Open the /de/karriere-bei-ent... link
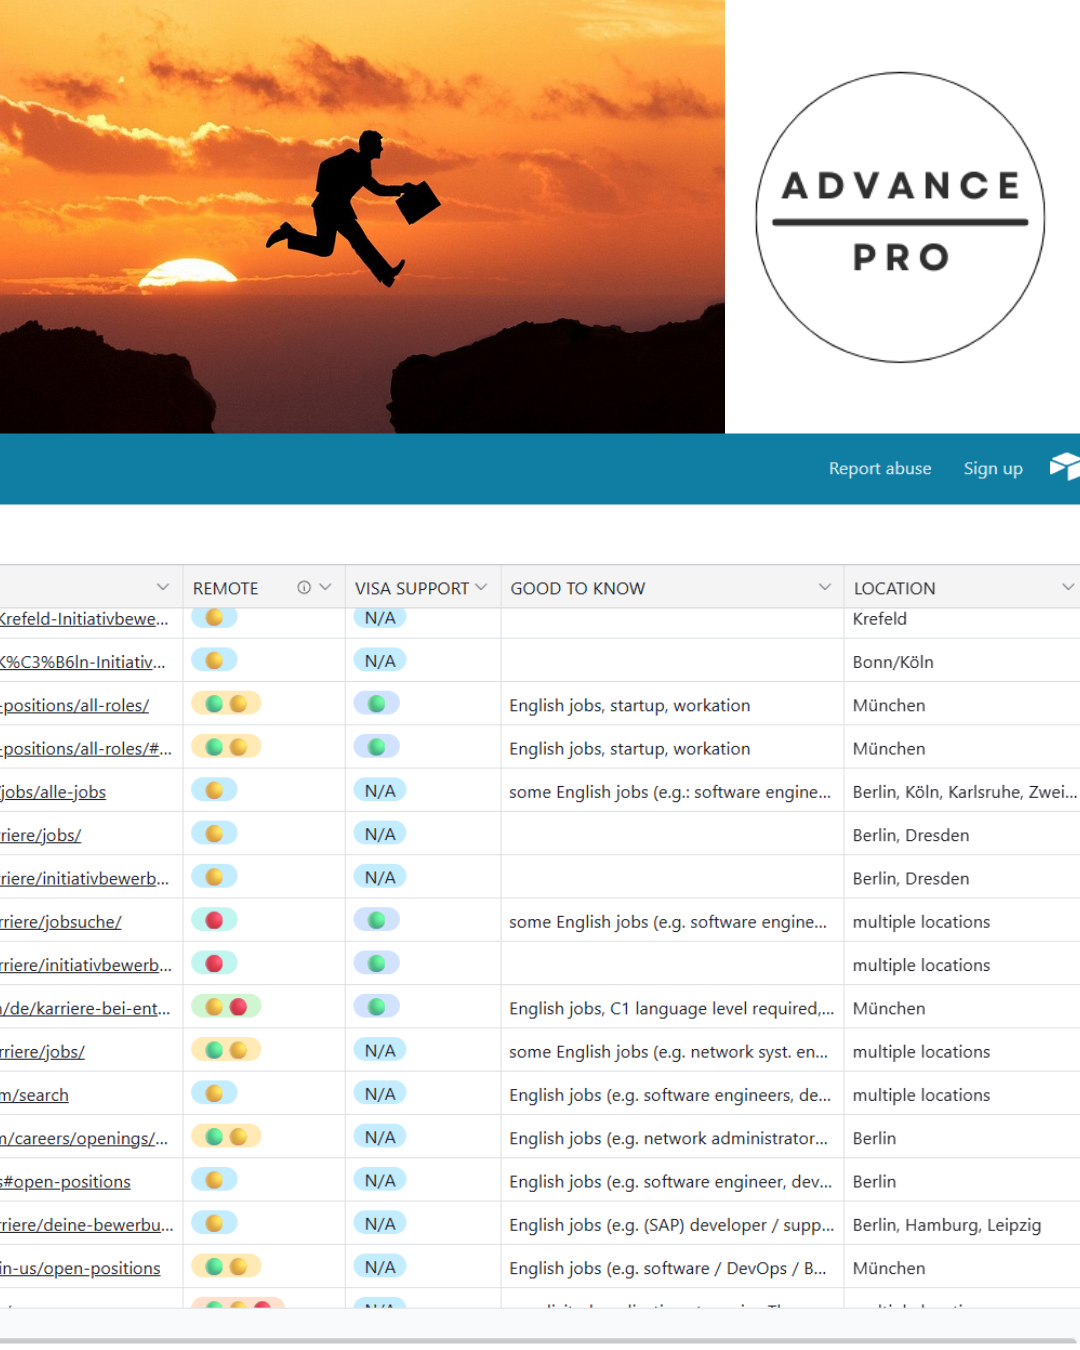This screenshot has height=1350, width=1080. point(85,1009)
